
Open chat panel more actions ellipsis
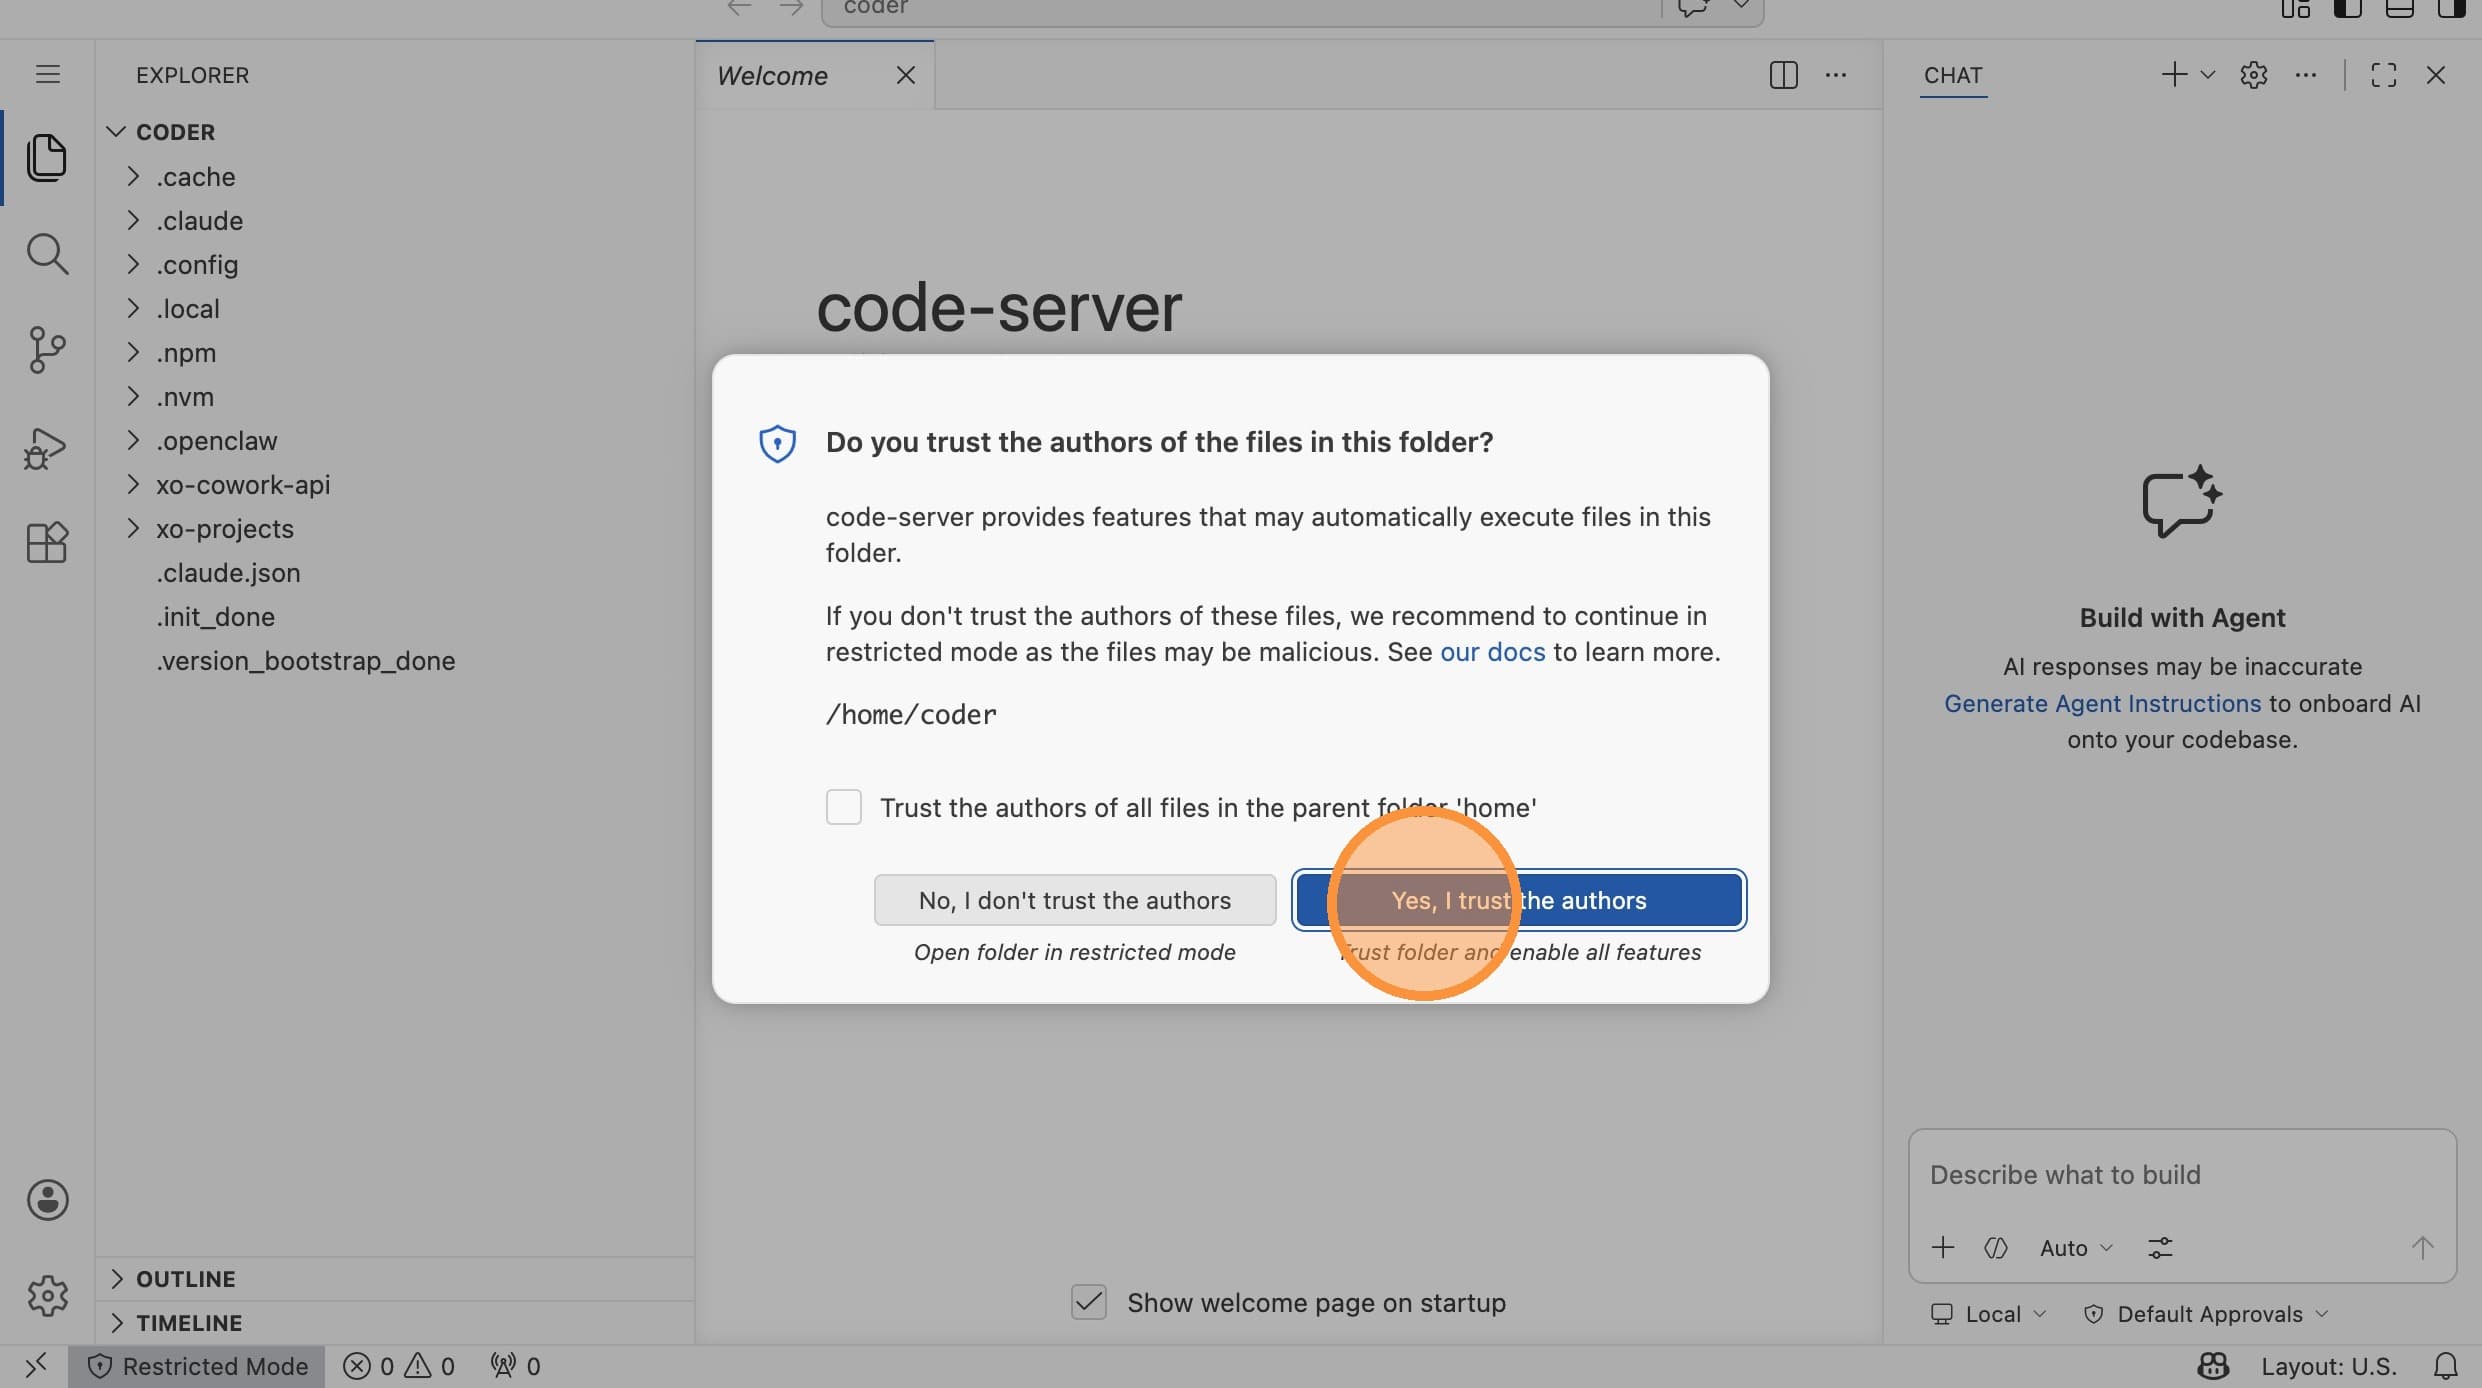[x=2306, y=75]
